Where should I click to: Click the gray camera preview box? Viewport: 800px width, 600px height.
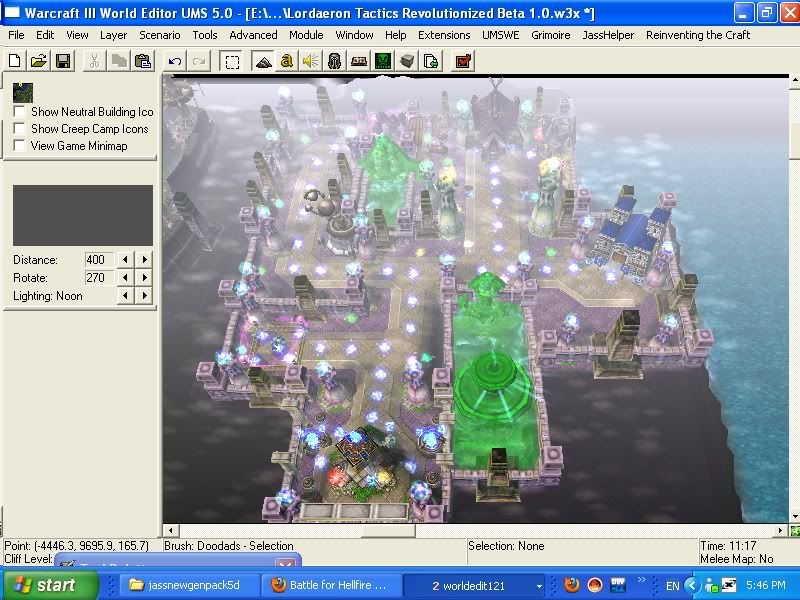83,215
